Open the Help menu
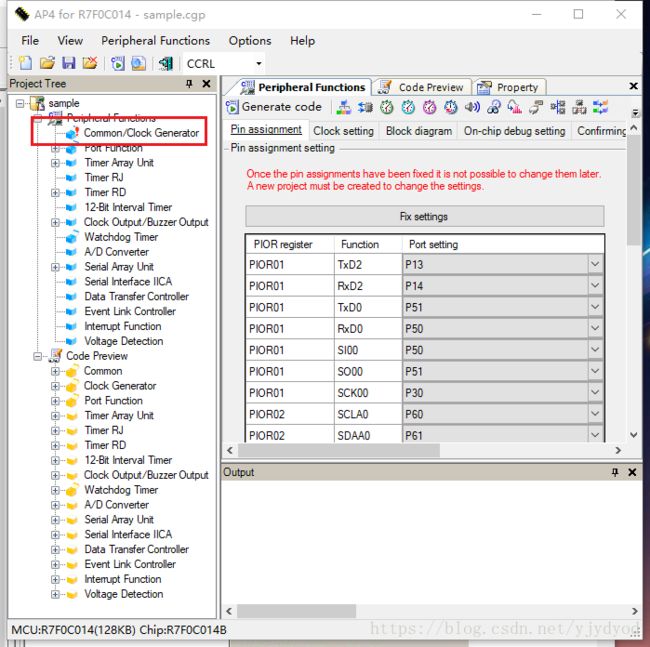The height and width of the screenshot is (647, 650). point(302,41)
